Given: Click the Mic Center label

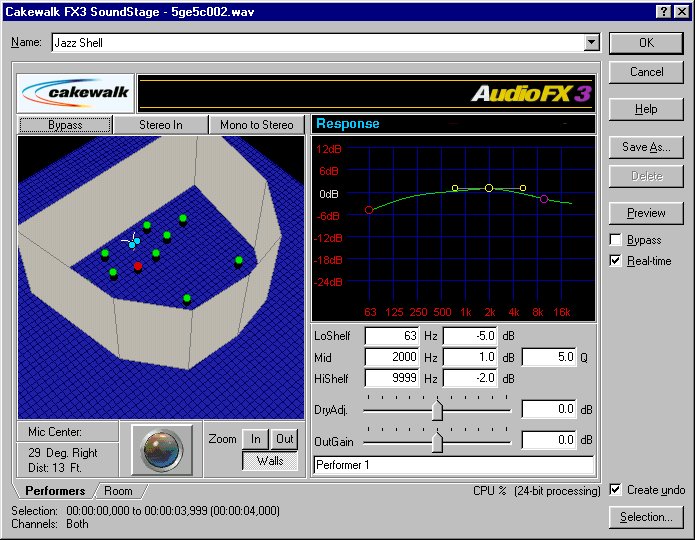Looking at the screenshot, I should 55,432.
